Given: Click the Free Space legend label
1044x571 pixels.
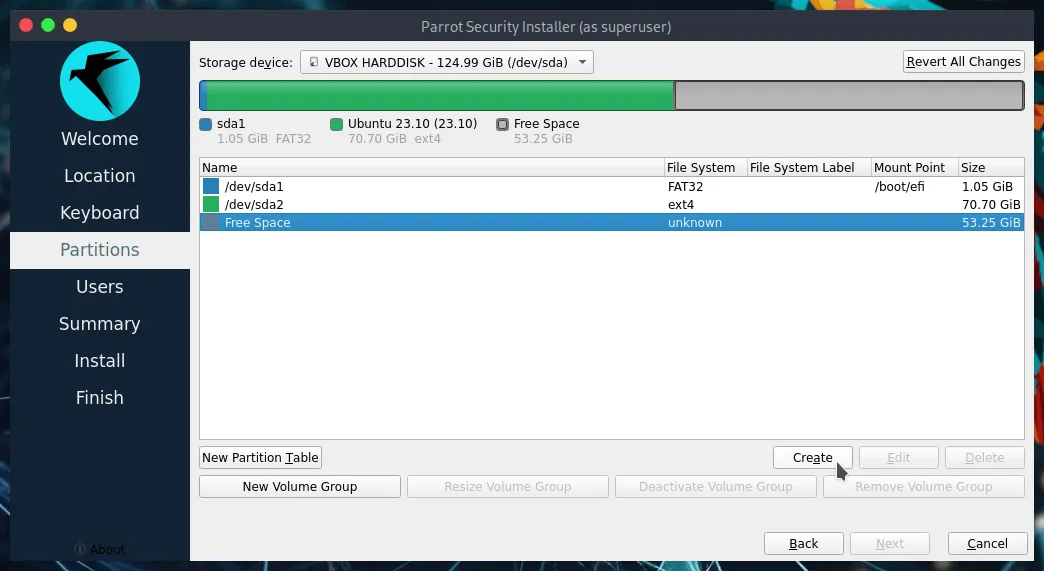Looking at the screenshot, I should [546, 124].
